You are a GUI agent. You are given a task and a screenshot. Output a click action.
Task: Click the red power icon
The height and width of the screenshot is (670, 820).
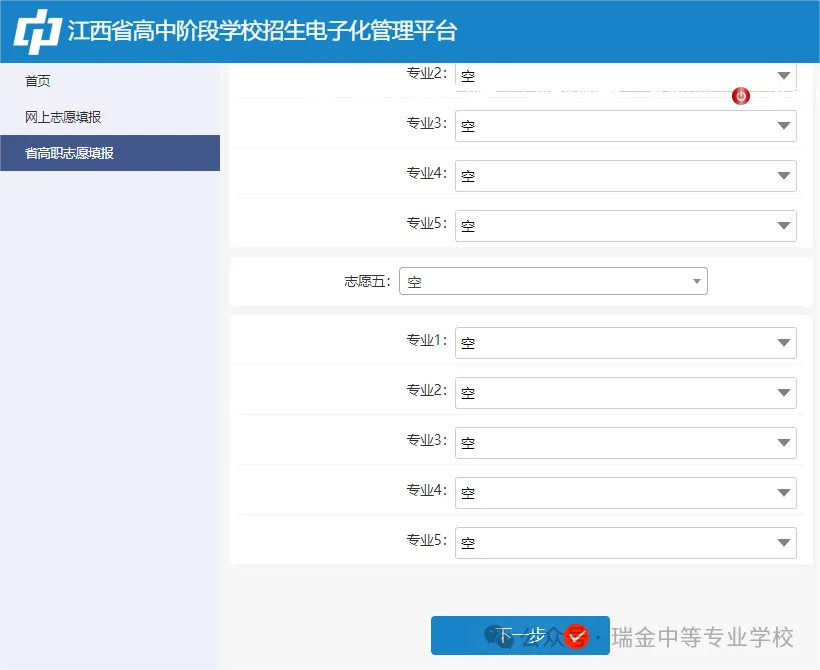click(741, 96)
